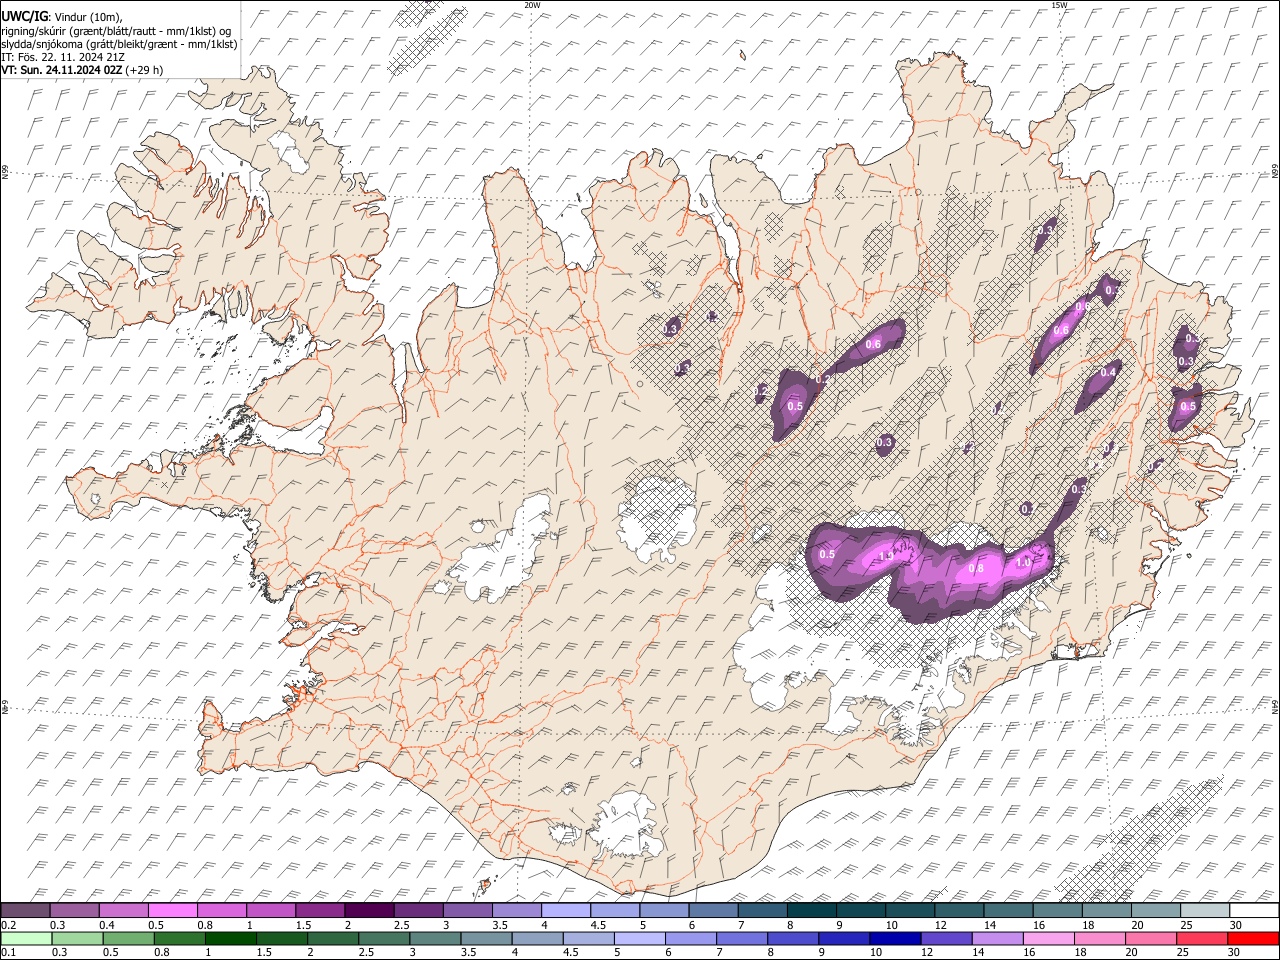Click the UWC/IG Vindur (10m) title line
Viewport: 1280px width, 960px height.
coord(63,16)
